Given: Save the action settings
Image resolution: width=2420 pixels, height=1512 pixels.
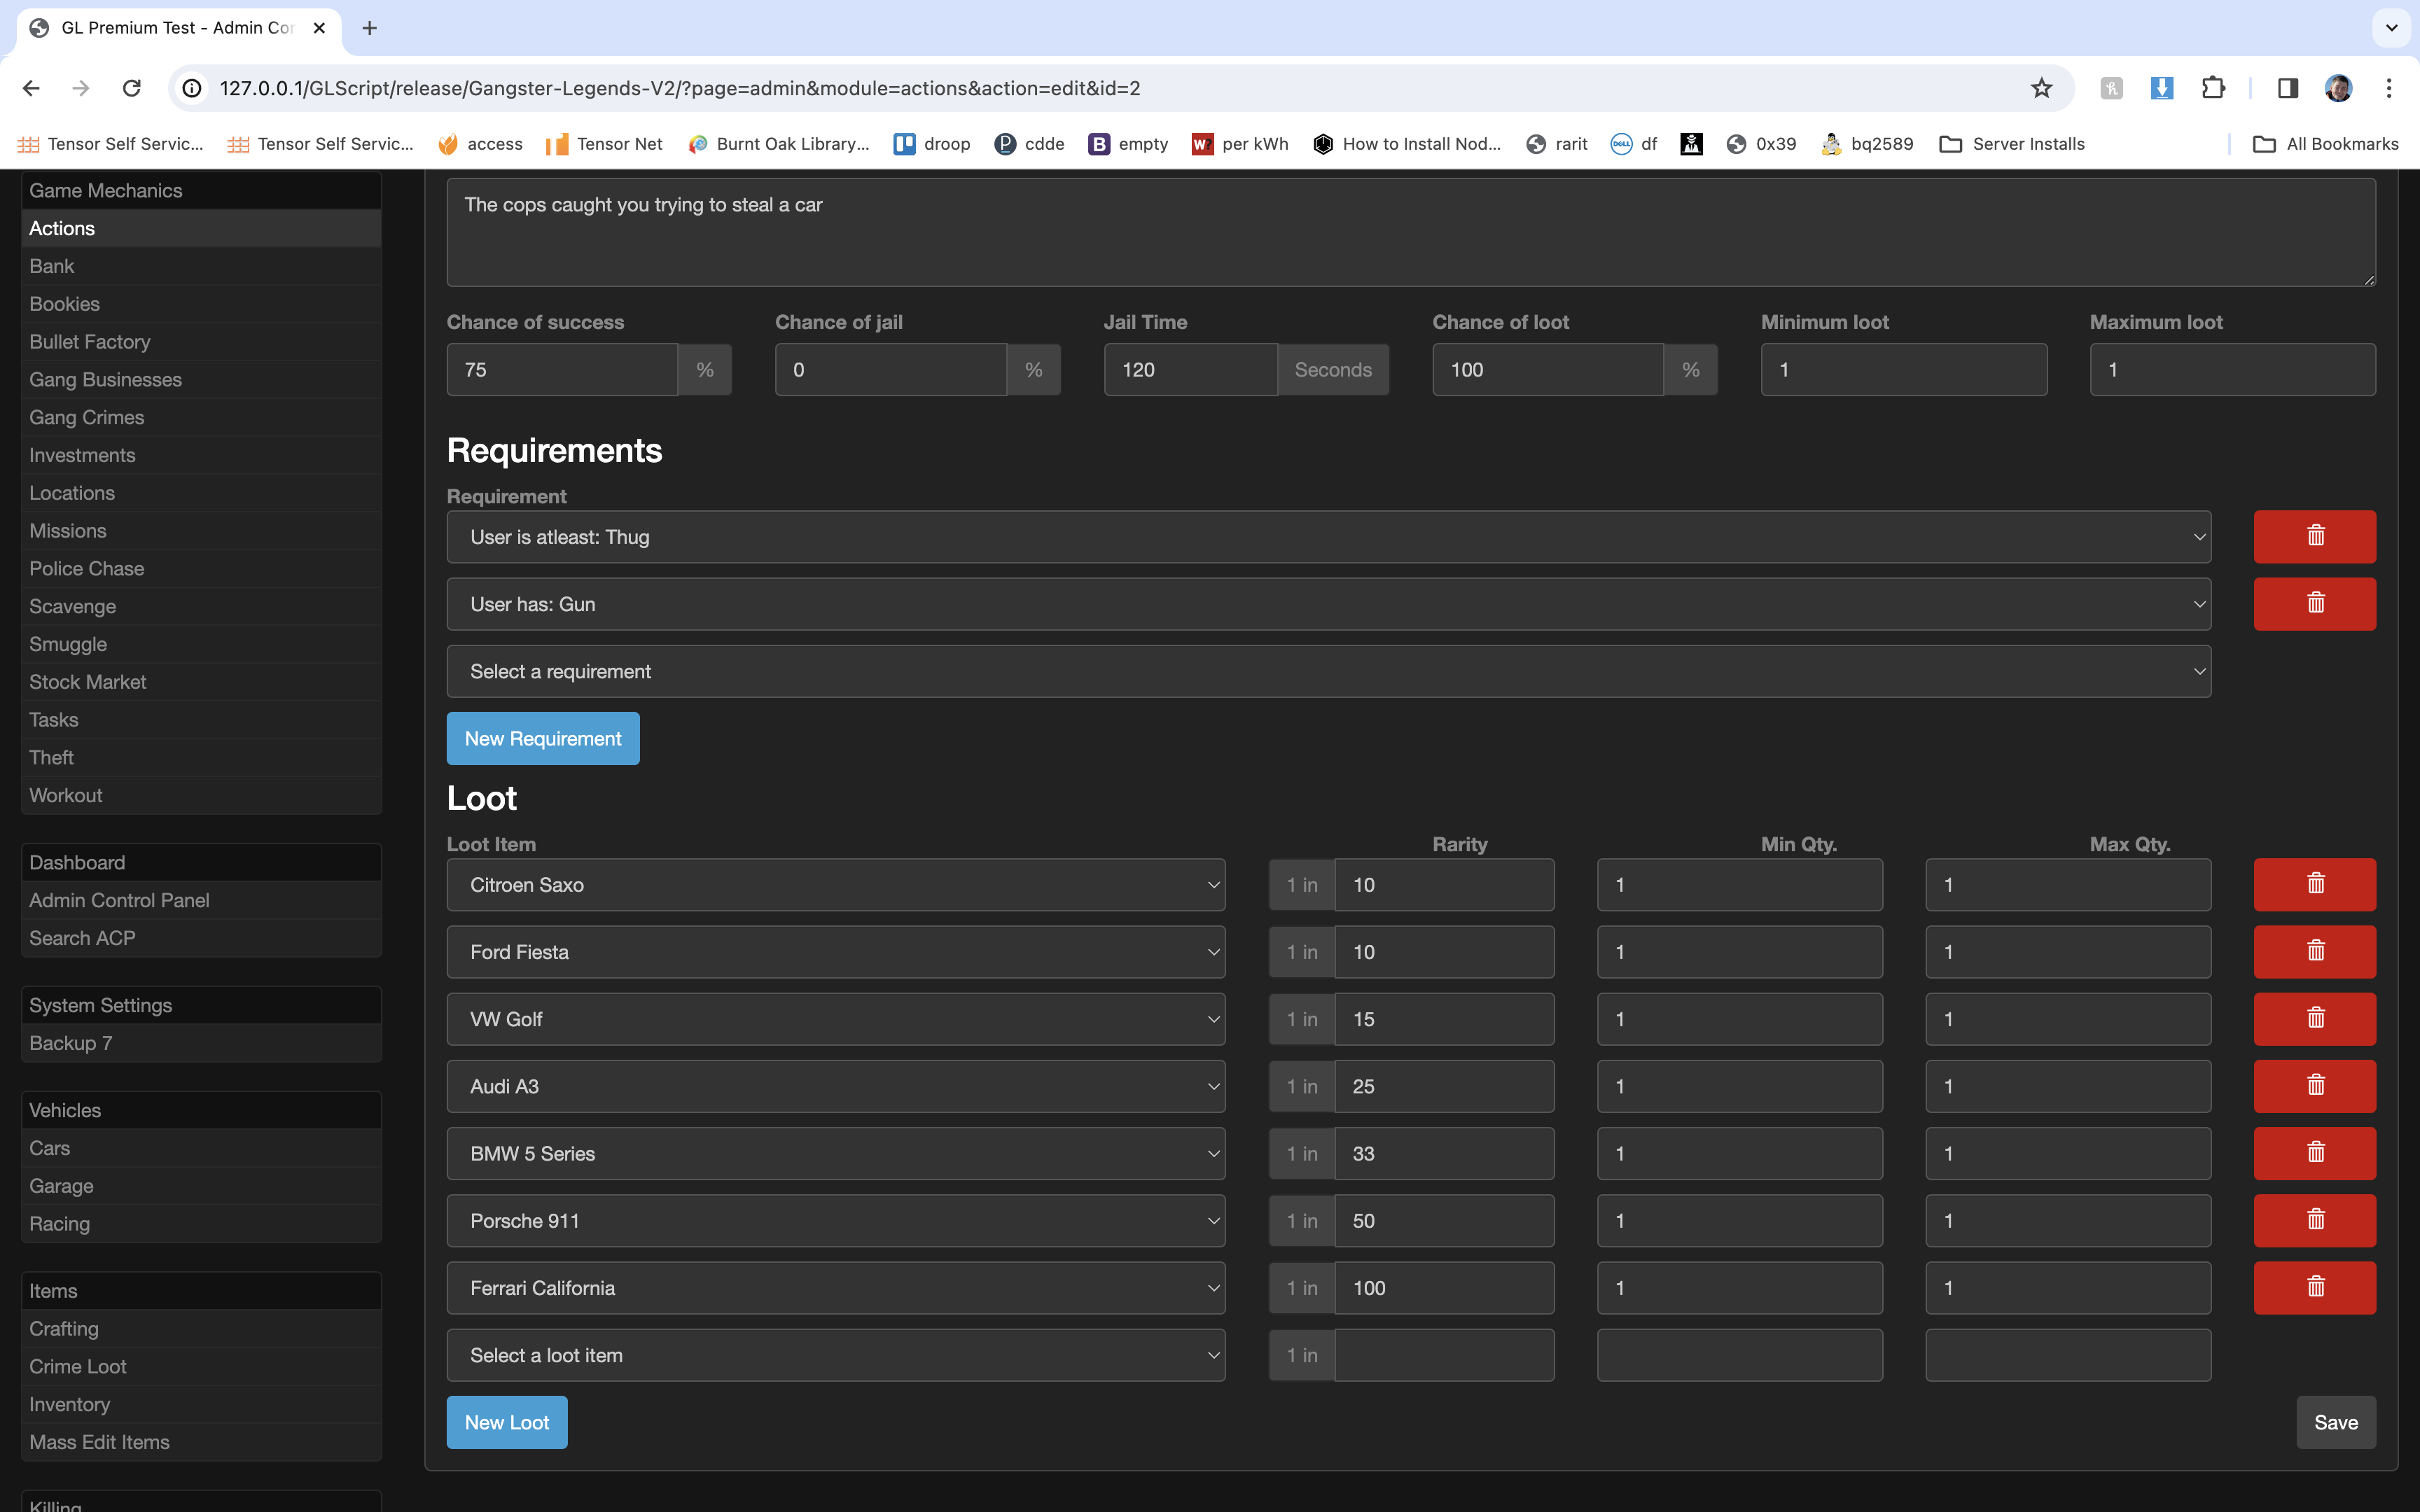Looking at the screenshot, I should 2335,1422.
